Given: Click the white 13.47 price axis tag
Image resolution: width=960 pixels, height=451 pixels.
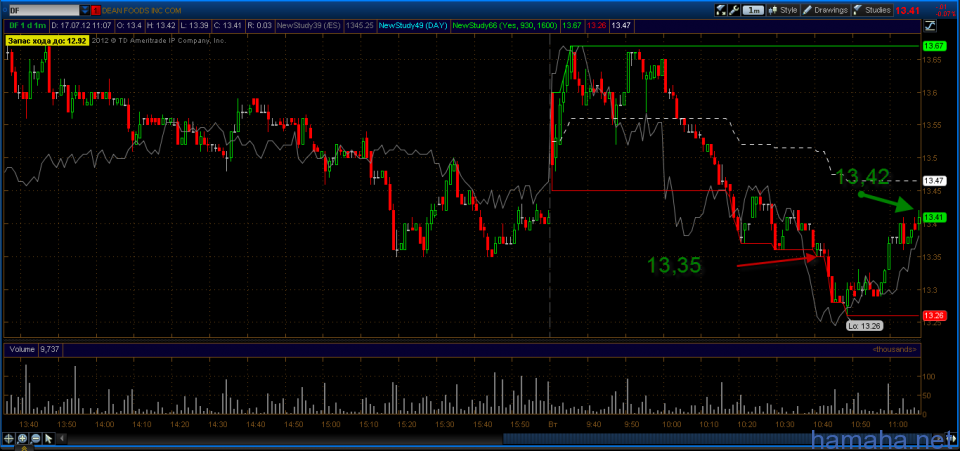Looking at the screenshot, I should coord(934,181).
